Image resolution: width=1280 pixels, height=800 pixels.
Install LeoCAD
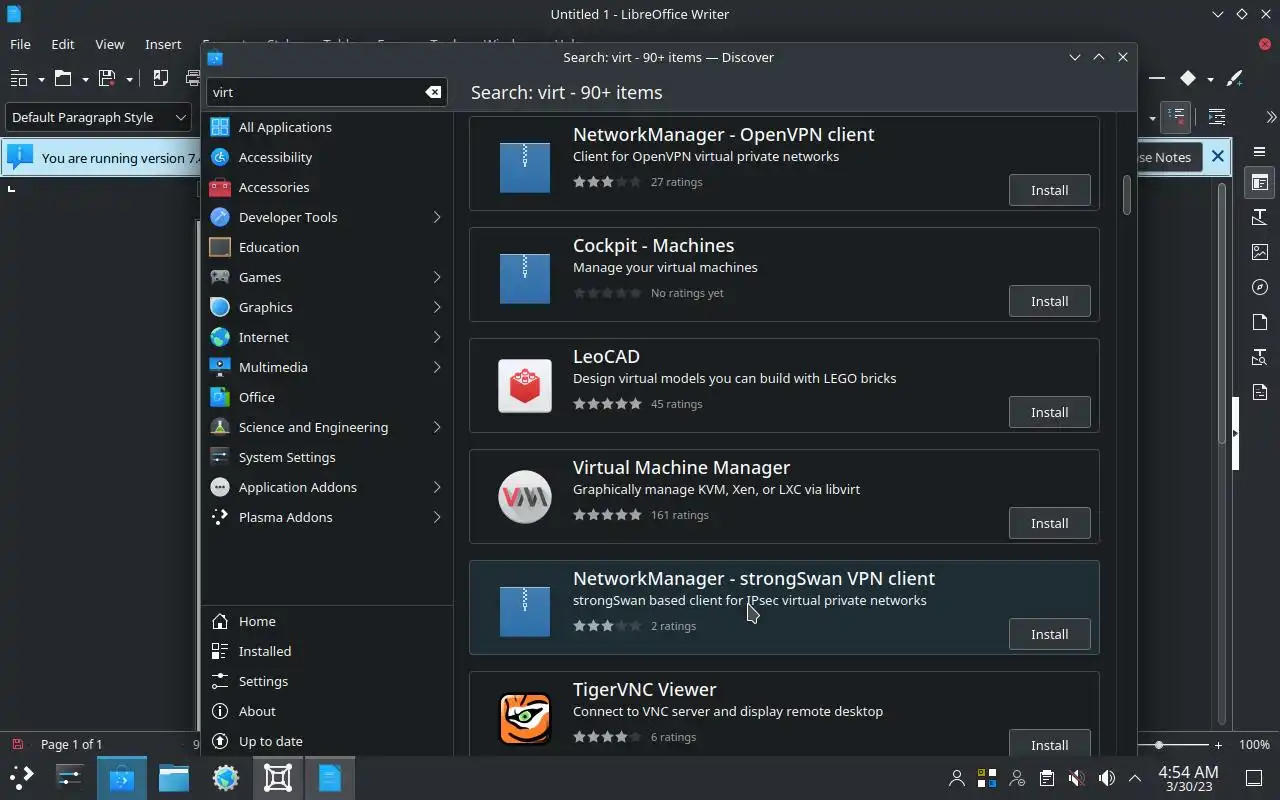pyautogui.click(x=1049, y=412)
